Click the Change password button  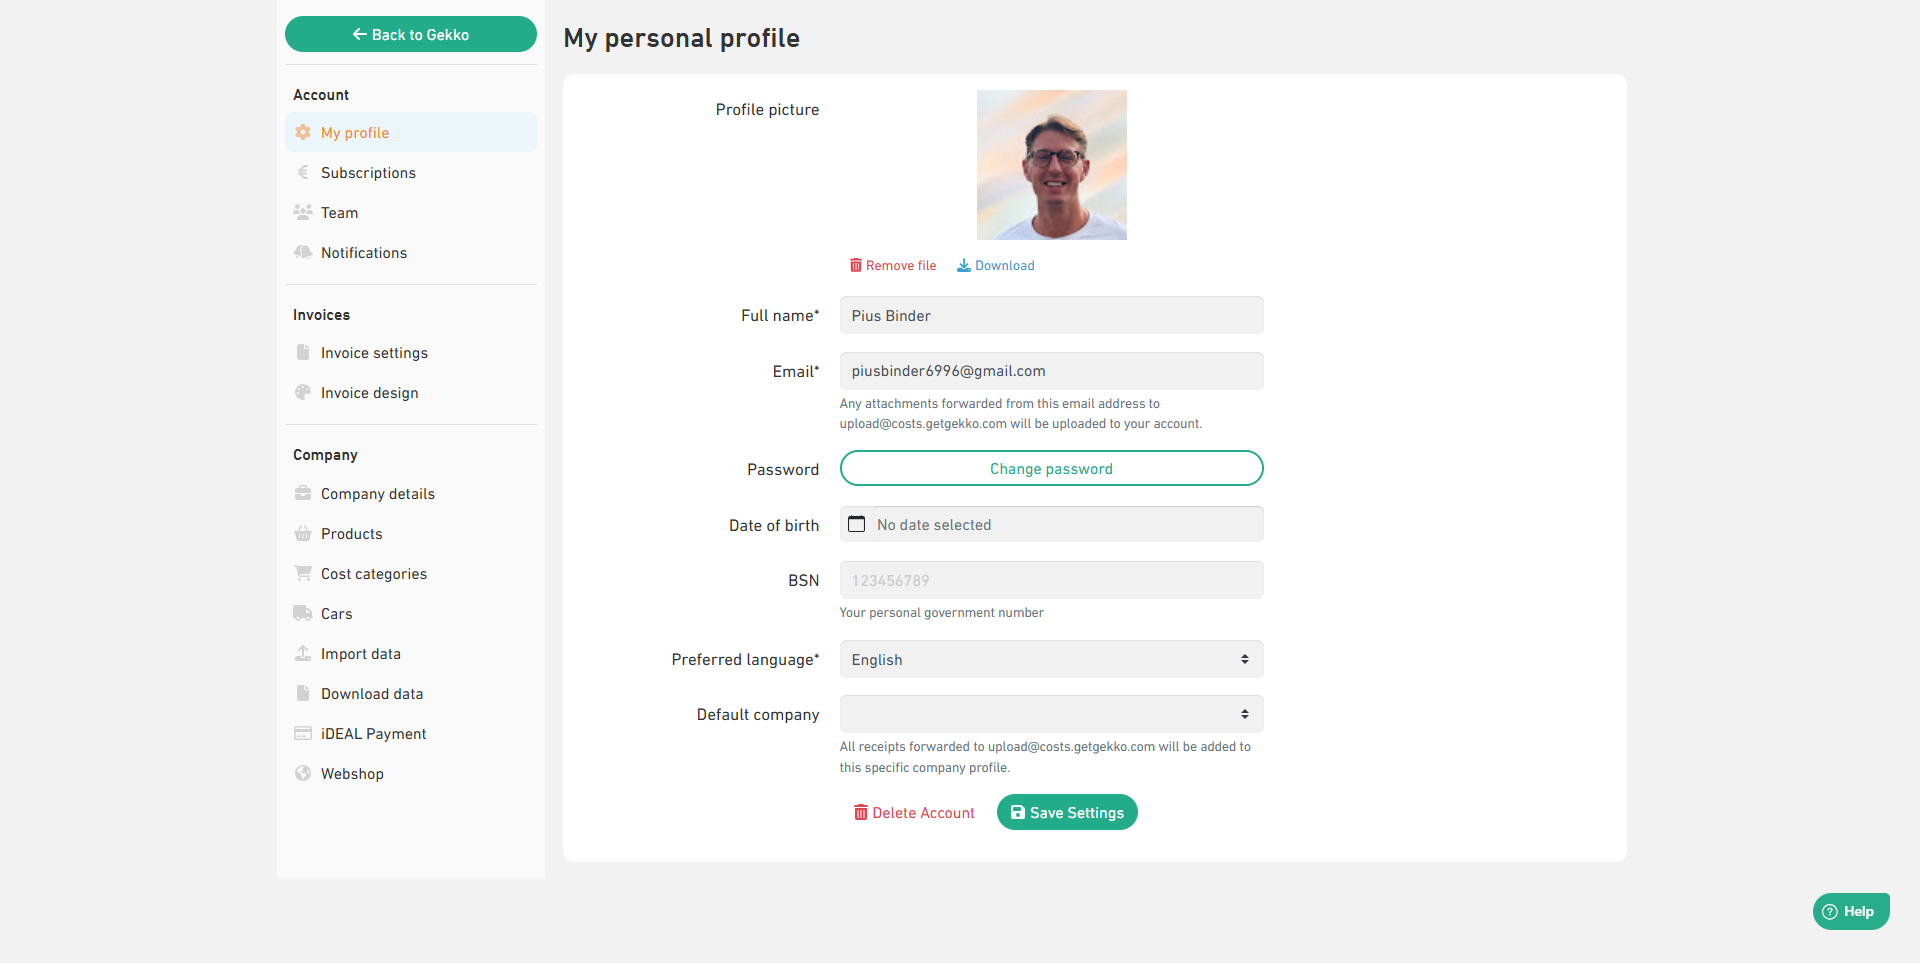click(x=1051, y=468)
